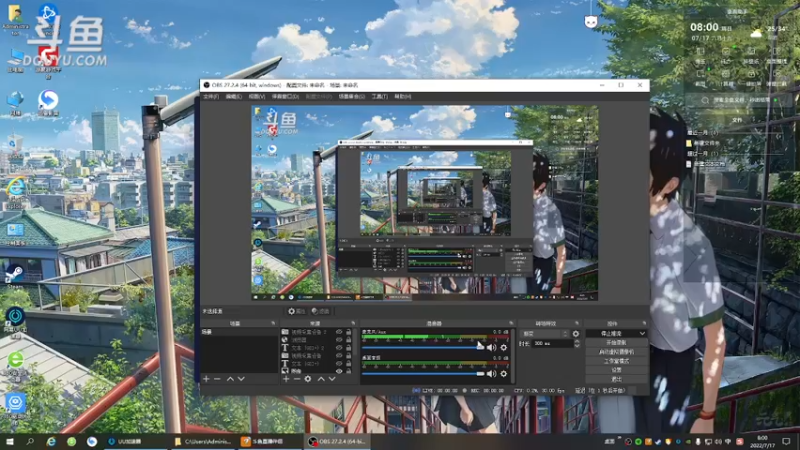Add a new scene with the plus icon

click(206, 379)
